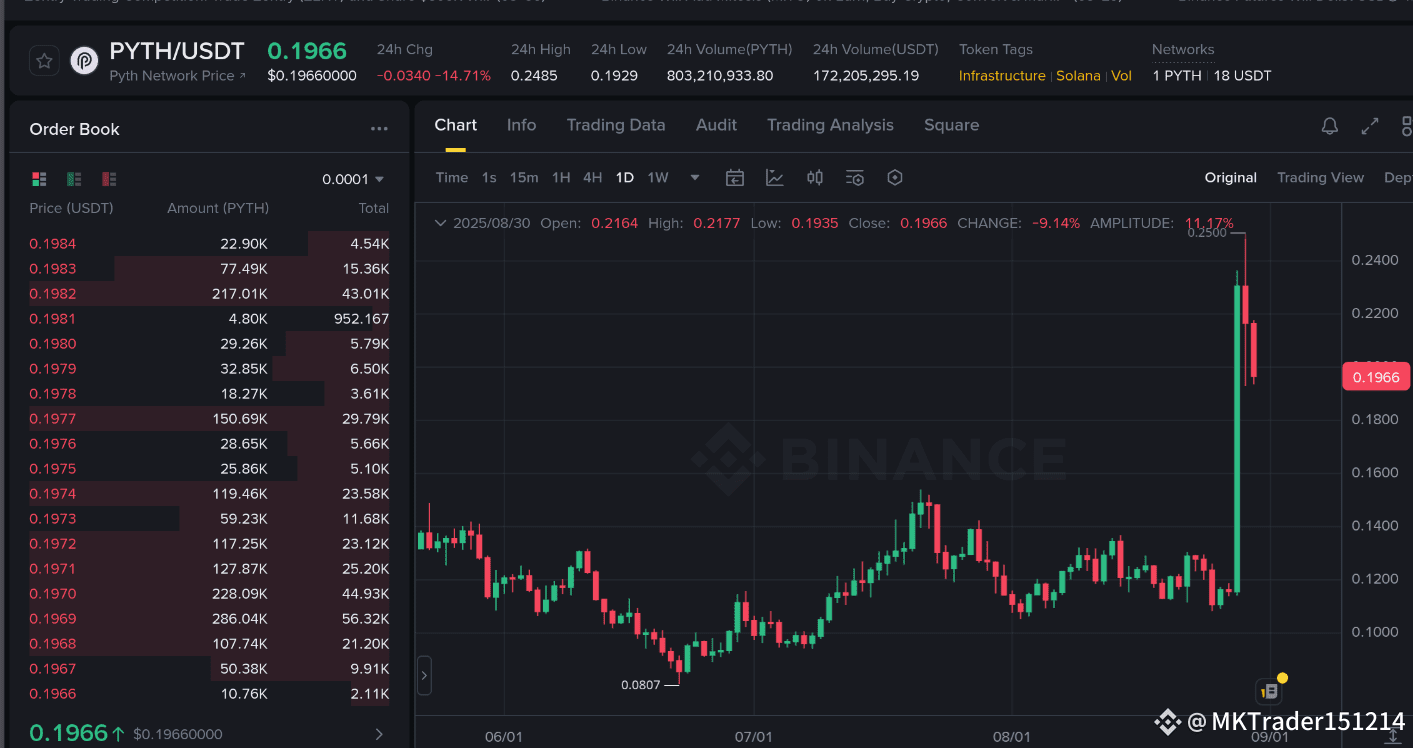Collapse the OHLC data legend chevron
This screenshot has height=748, width=1413.
(440, 223)
